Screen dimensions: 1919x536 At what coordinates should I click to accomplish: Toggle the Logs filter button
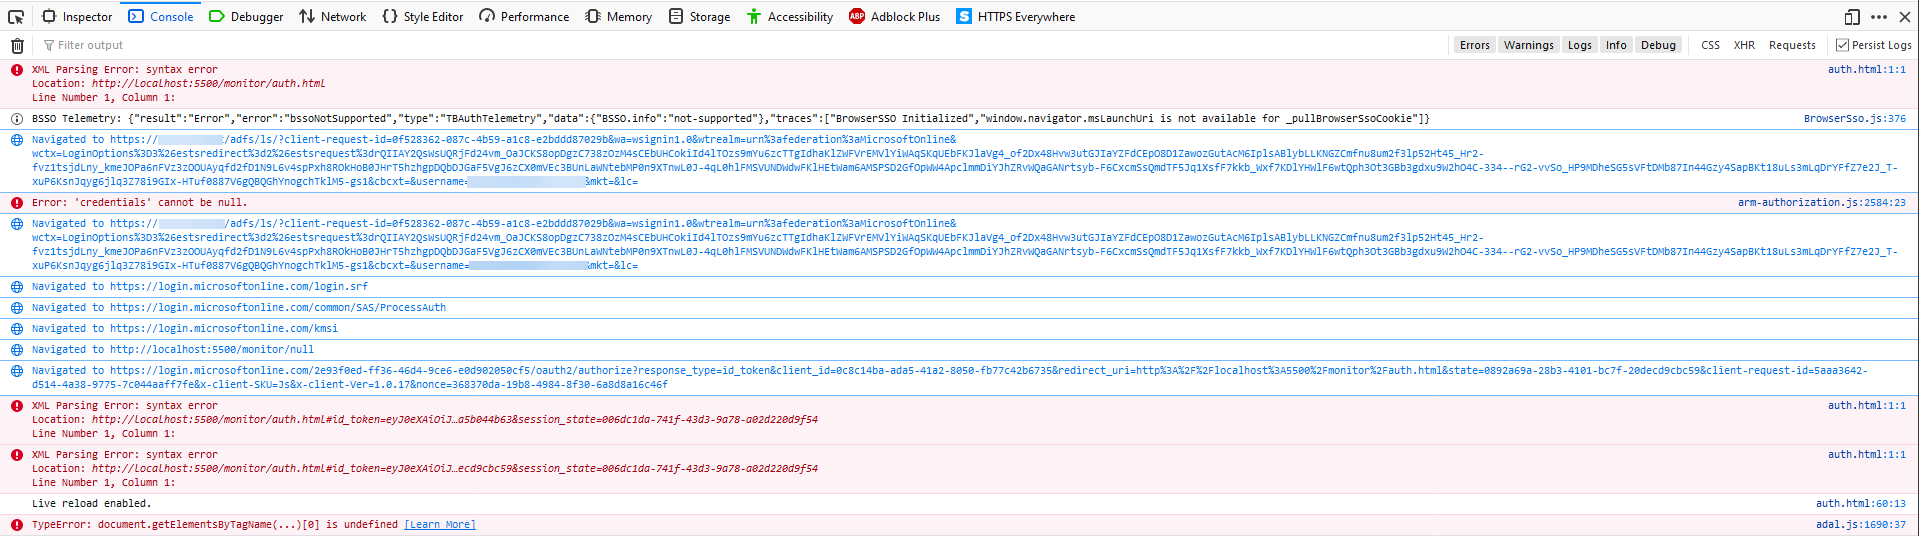point(1580,45)
